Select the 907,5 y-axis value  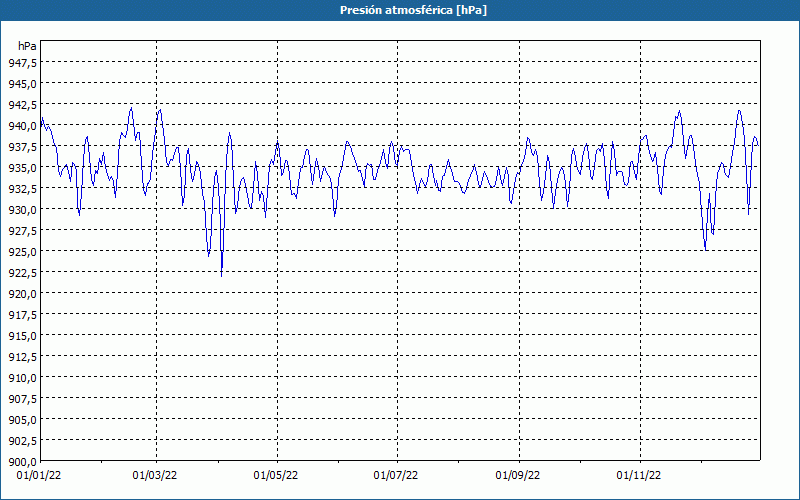click(x=22, y=399)
